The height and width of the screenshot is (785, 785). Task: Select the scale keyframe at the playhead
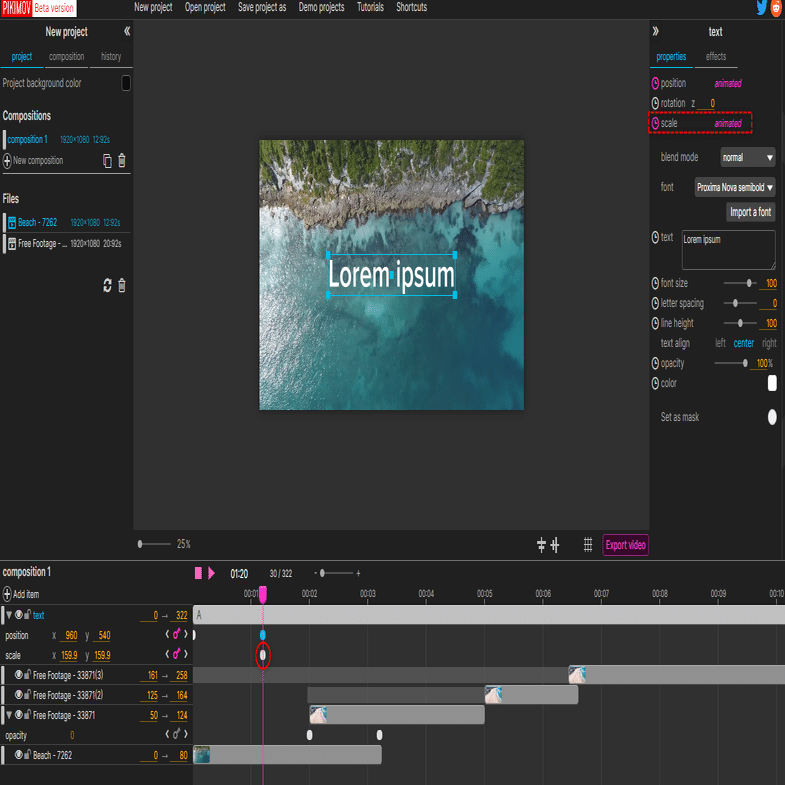coord(263,655)
